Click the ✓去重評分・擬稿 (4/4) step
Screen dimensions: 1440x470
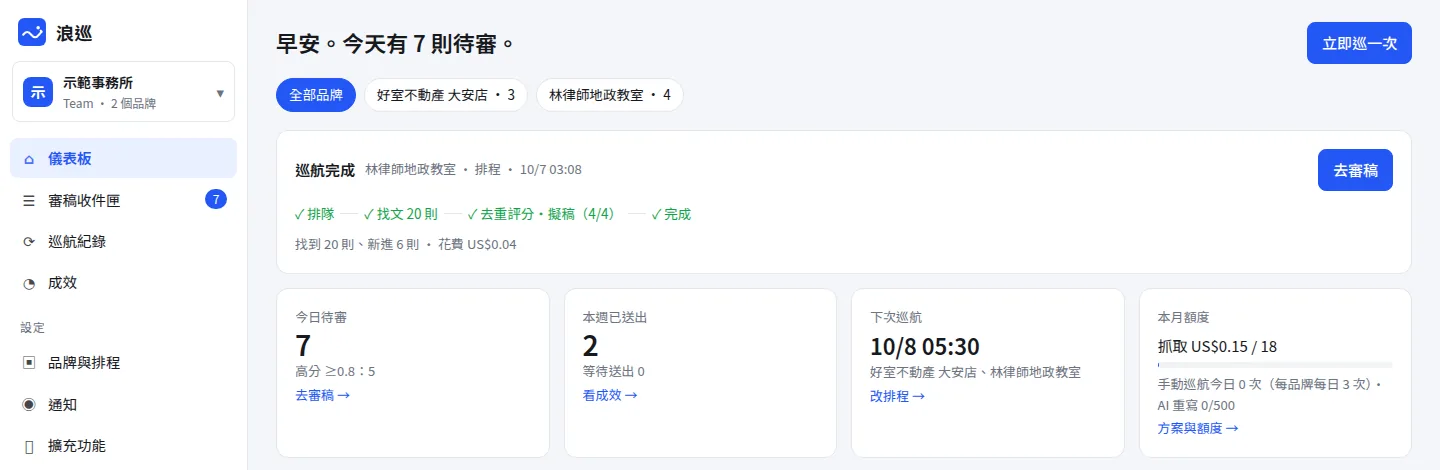(541, 214)
